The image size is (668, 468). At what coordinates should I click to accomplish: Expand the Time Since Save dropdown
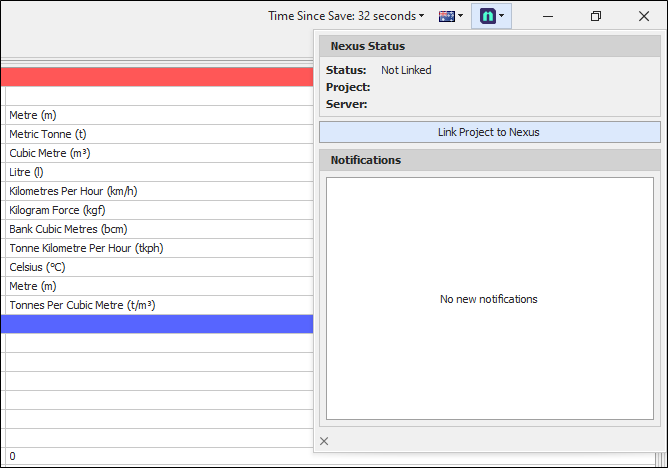click(x=346, y=16)
